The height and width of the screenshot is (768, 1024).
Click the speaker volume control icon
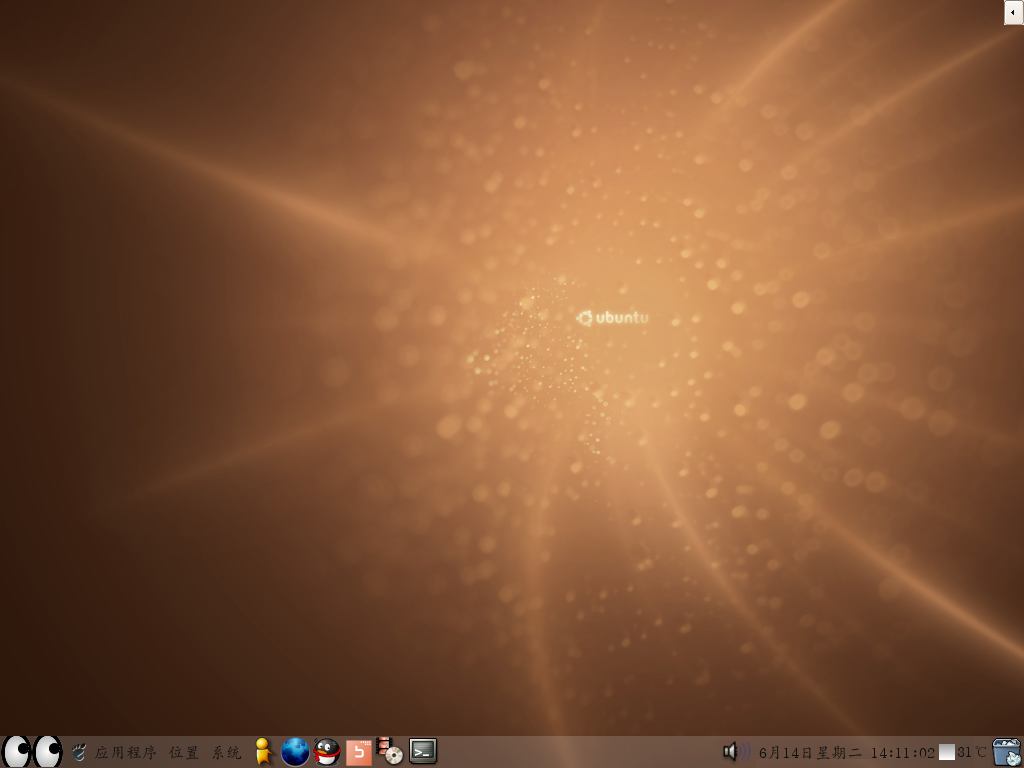736,752
